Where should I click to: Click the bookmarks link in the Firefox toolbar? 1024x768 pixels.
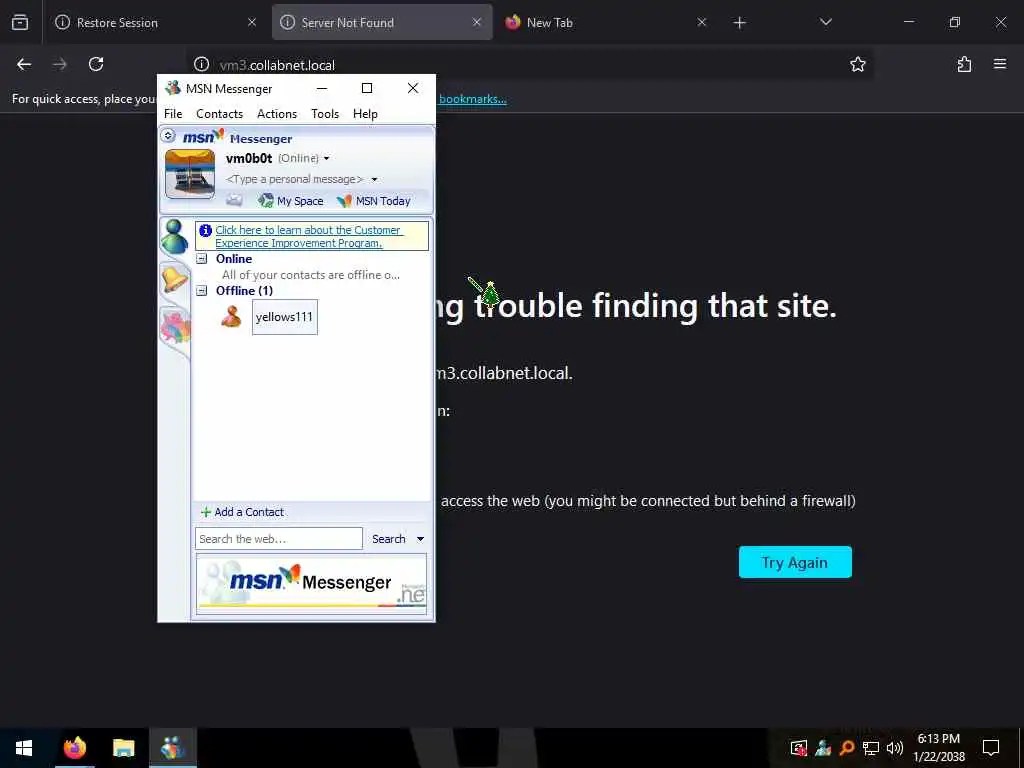pyautogui.click(x=472, y=99)
